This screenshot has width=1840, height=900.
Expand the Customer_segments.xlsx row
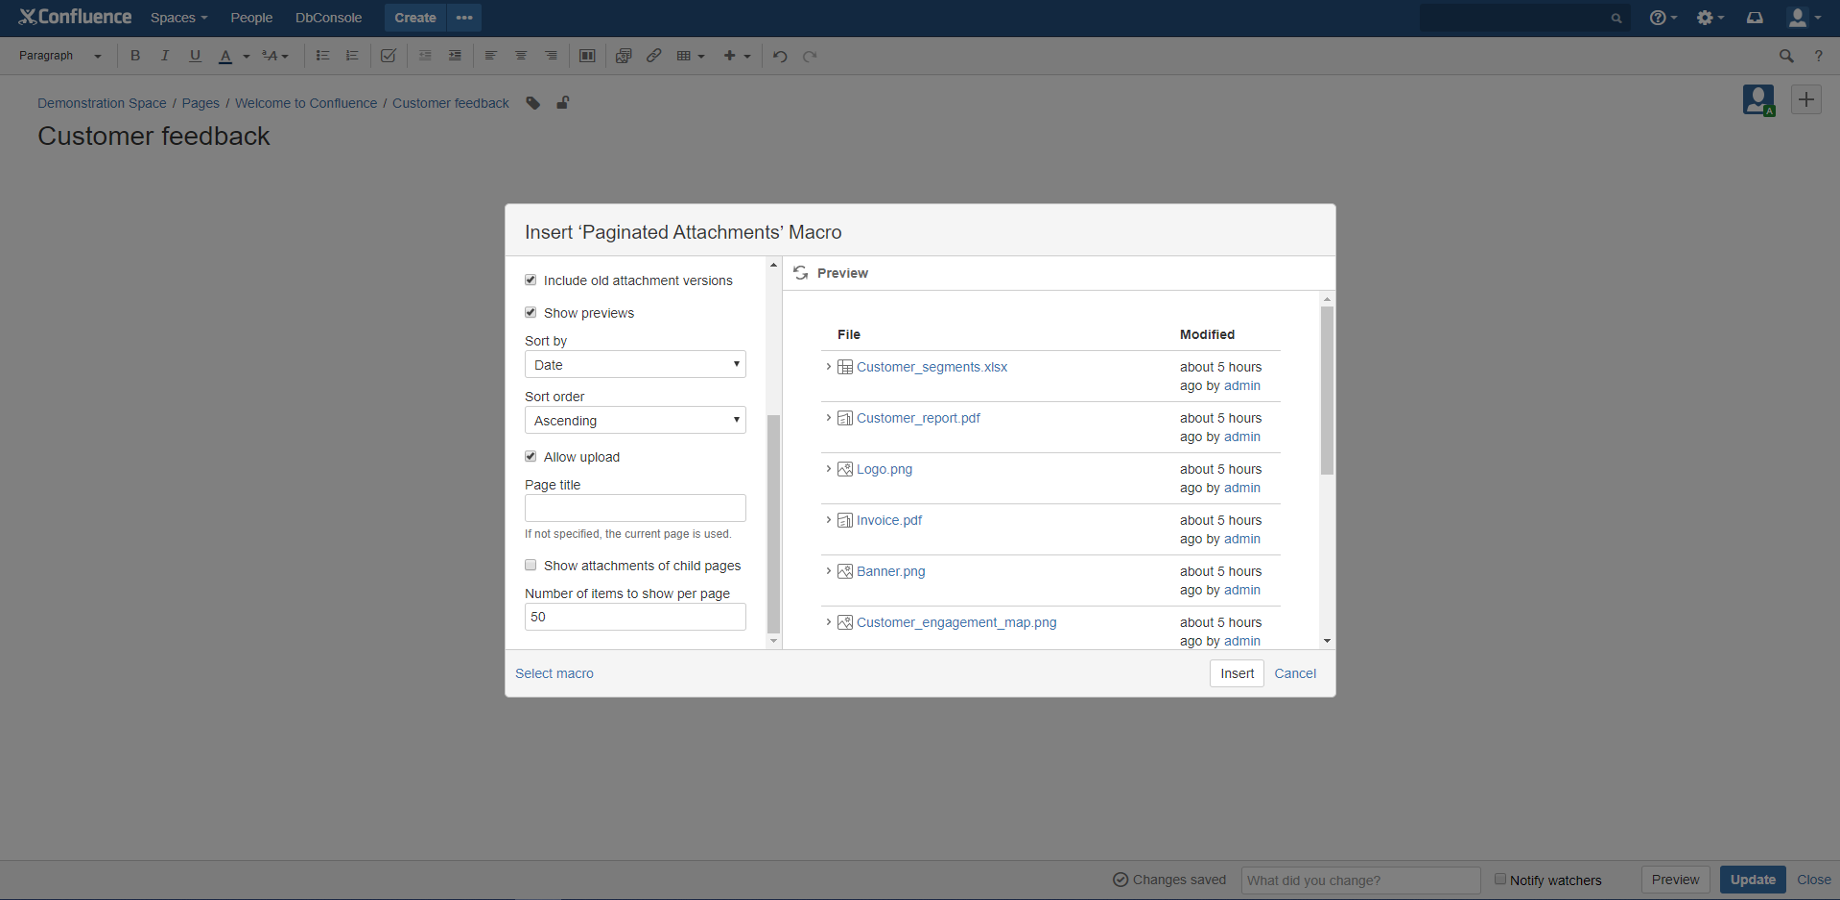pyautogui.click(x=828, y=367)
